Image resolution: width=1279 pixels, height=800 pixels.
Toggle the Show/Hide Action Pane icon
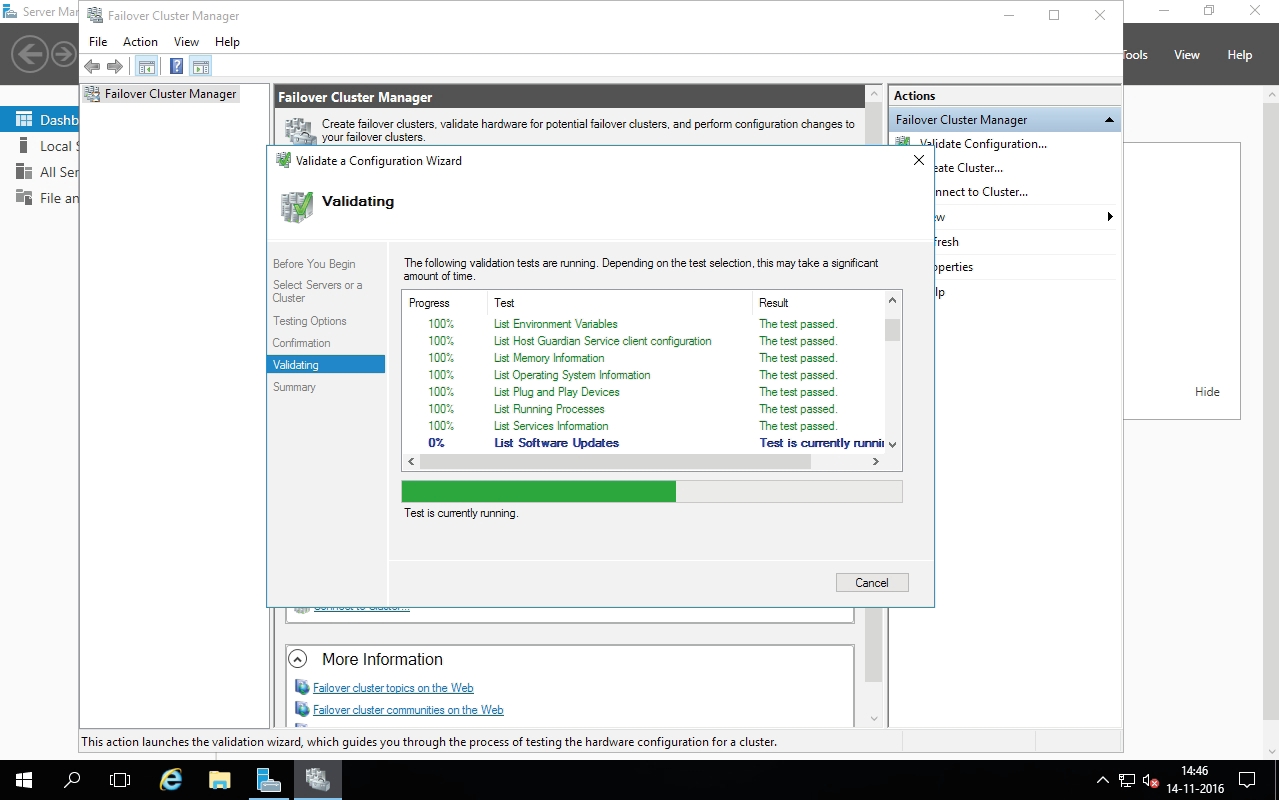point(201,67)
